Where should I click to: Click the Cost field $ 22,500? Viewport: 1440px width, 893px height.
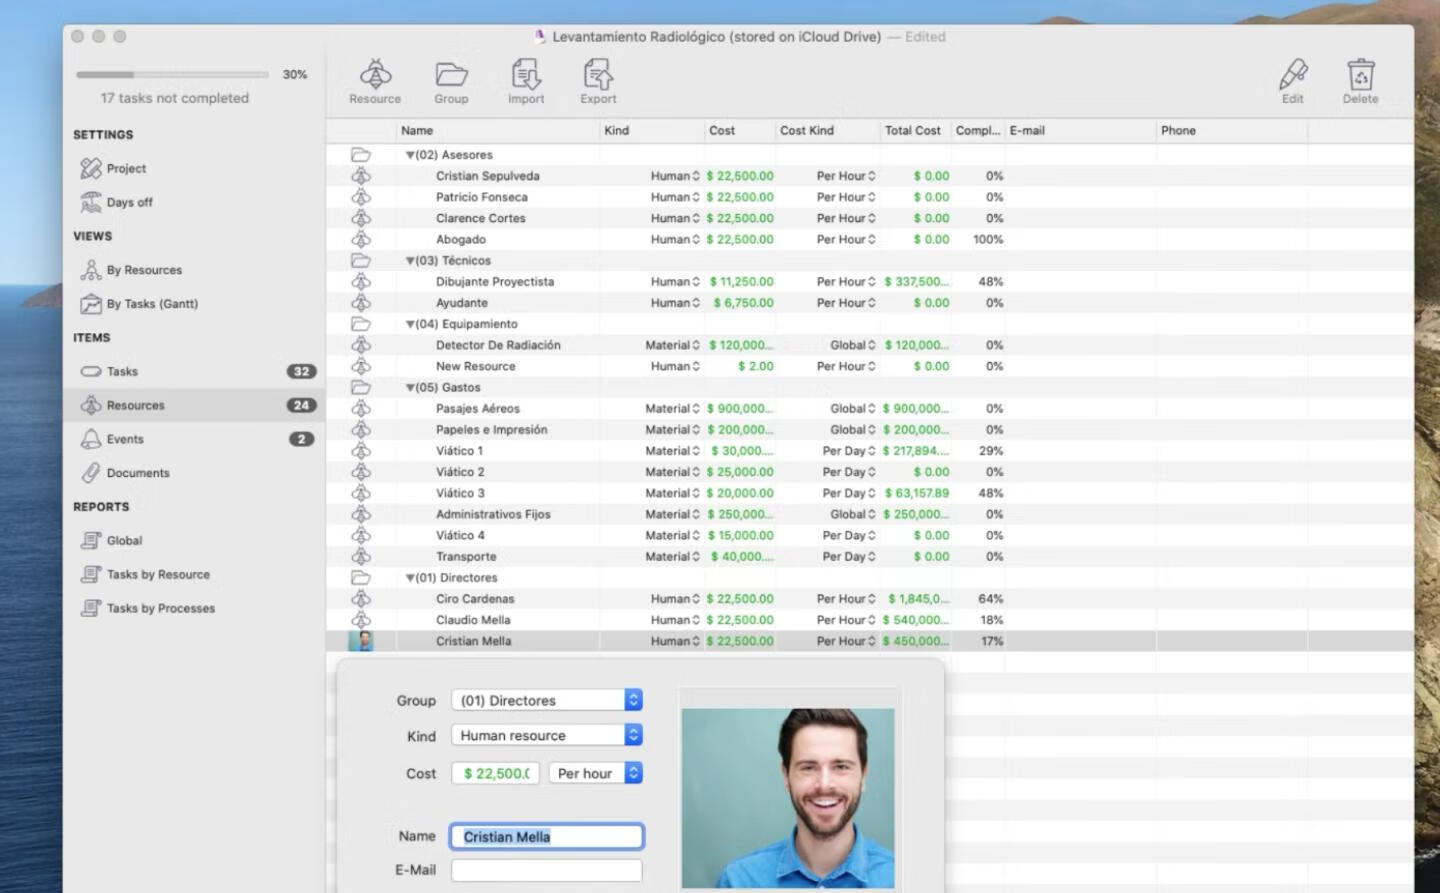pos(496,773)
